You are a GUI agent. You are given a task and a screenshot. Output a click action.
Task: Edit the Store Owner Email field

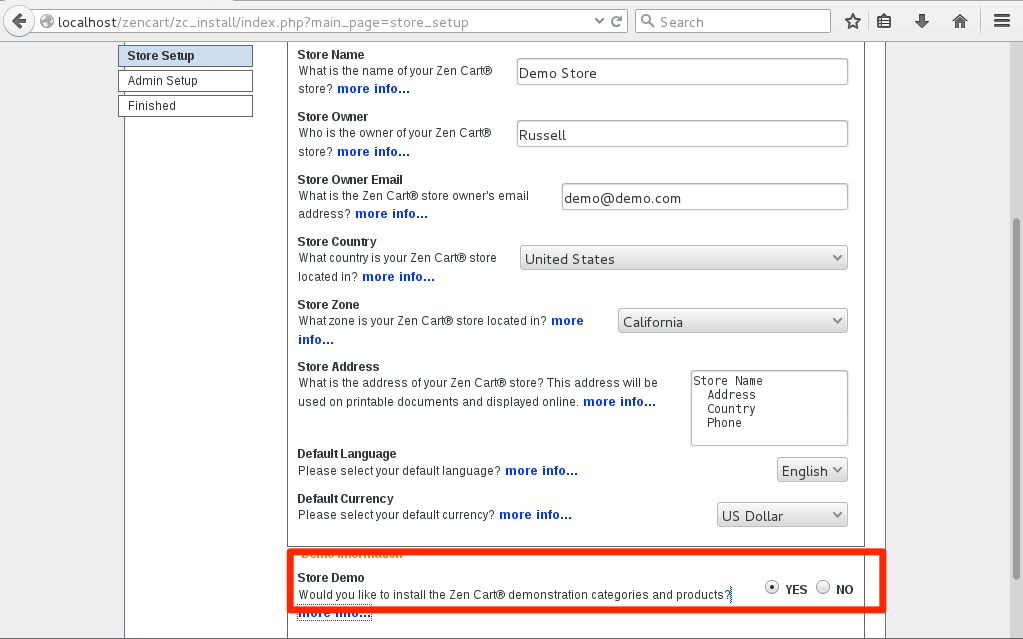(705, 196)
